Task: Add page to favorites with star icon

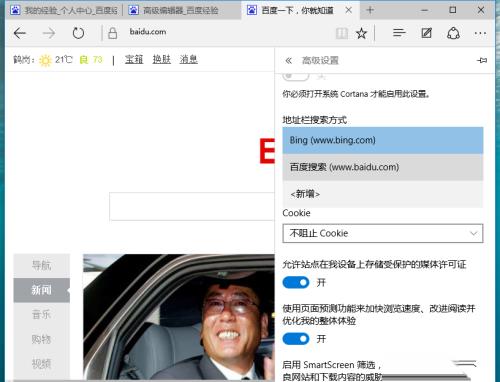Action: click(x=361, y=33)
